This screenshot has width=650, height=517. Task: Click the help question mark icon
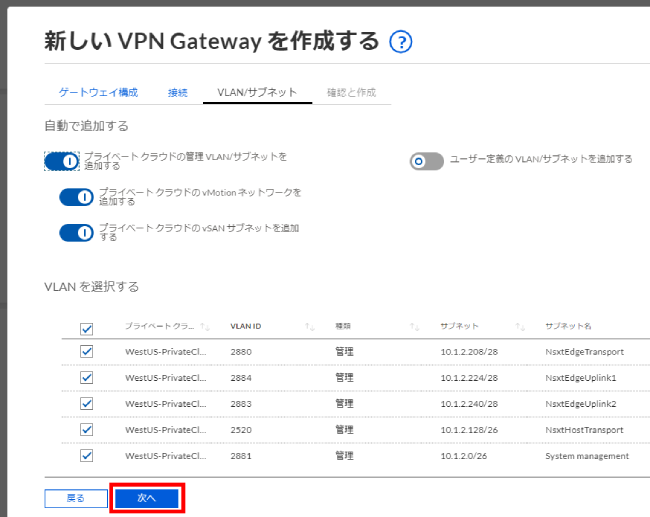(x=401, y=42)
